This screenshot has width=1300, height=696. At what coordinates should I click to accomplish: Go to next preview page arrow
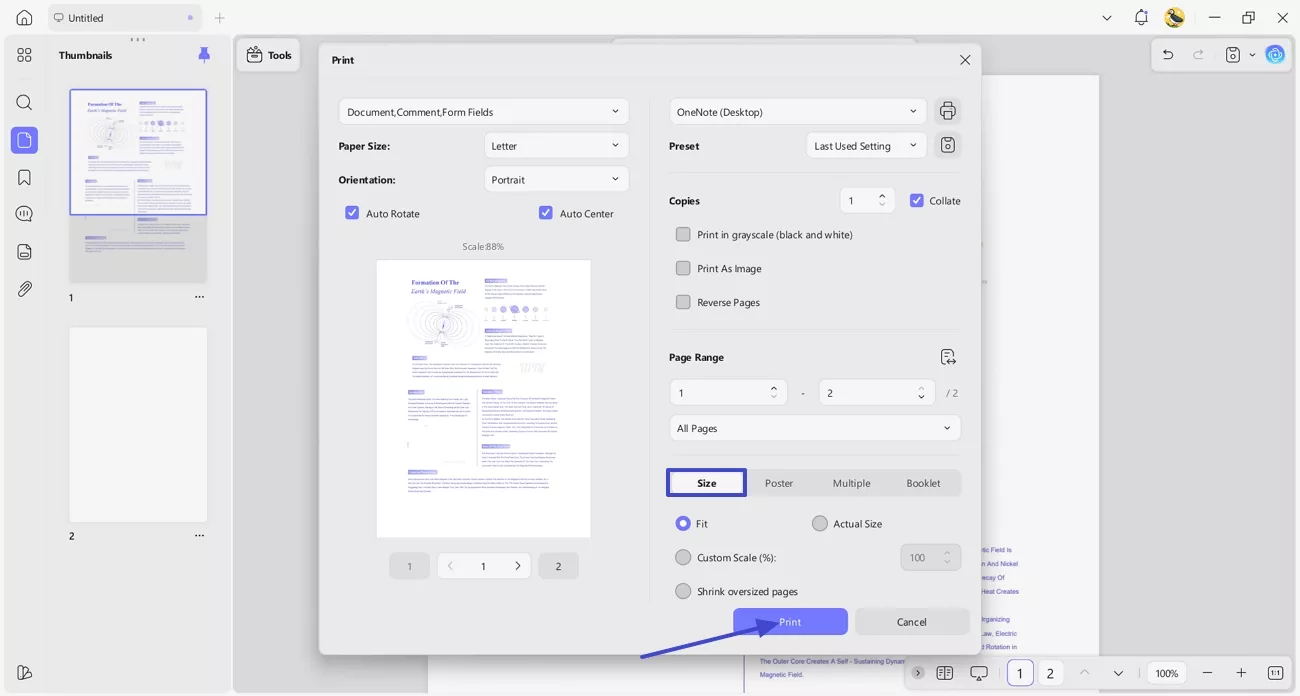point(517,566)
